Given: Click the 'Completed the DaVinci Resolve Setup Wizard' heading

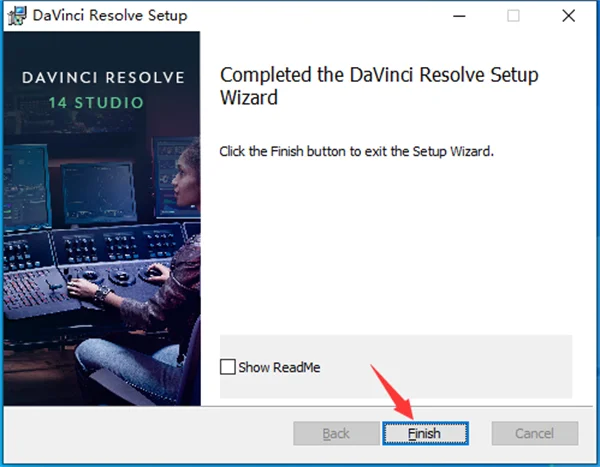Looking at the screenshot, I should pyautogui.click(x=379, y=86).
